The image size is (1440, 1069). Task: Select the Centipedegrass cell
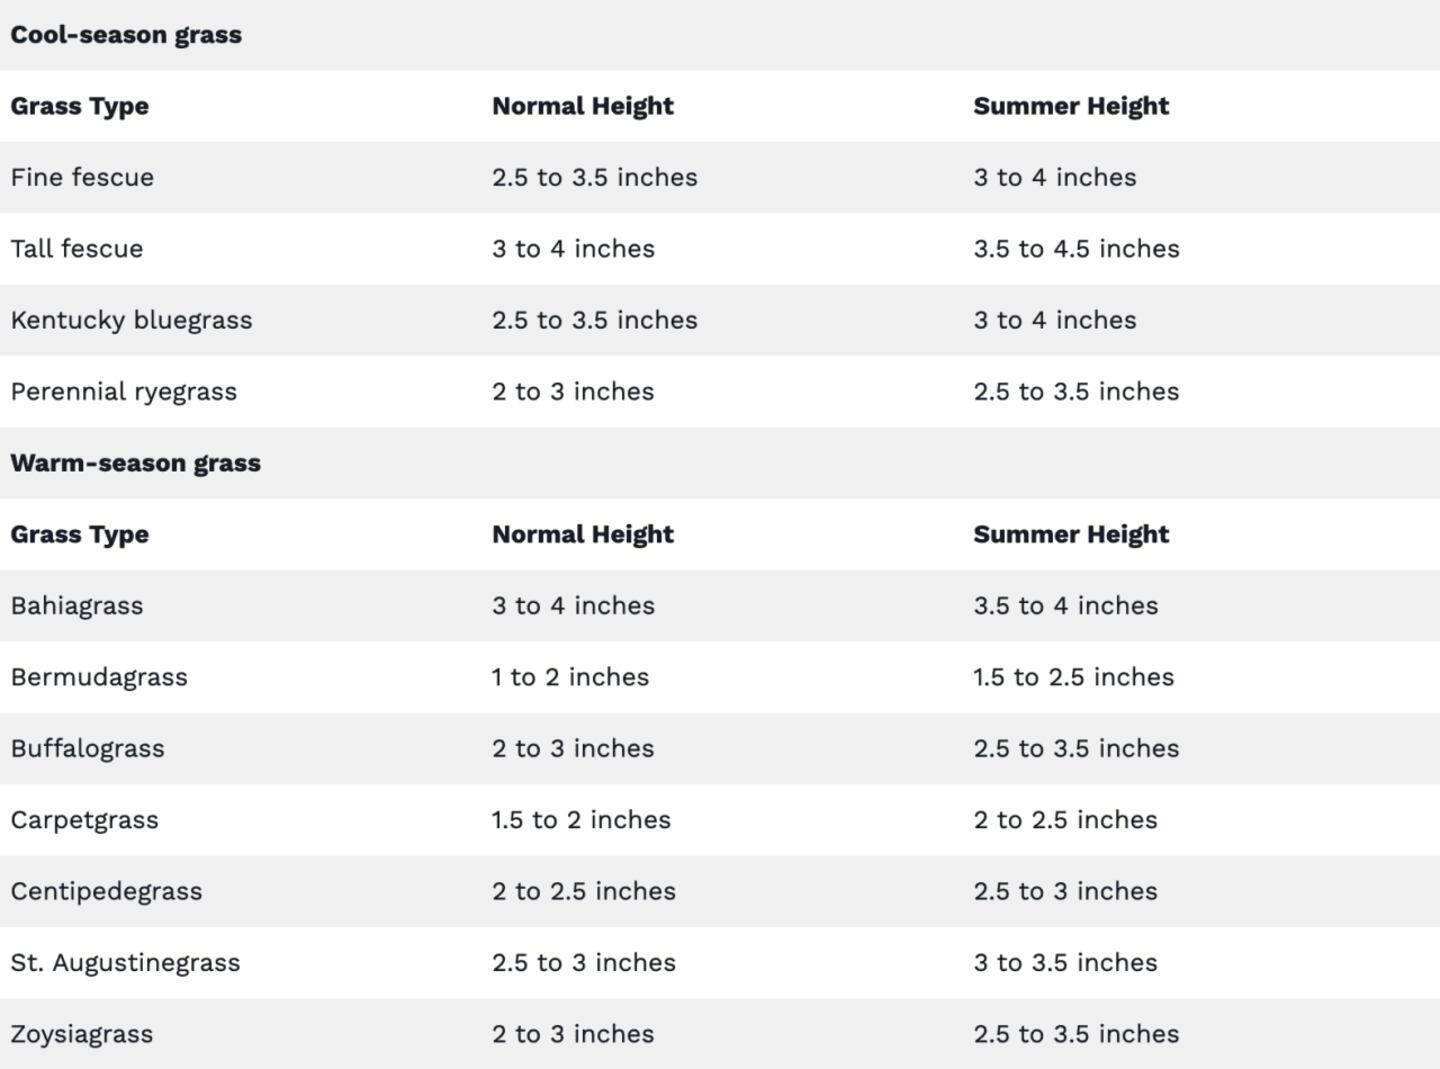pos(106,892)
